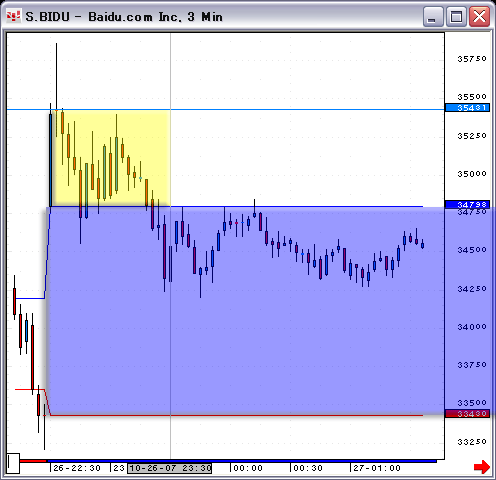Click the red scroll-right arrow
Screen dimensions: 496x480
pos(482,466)
